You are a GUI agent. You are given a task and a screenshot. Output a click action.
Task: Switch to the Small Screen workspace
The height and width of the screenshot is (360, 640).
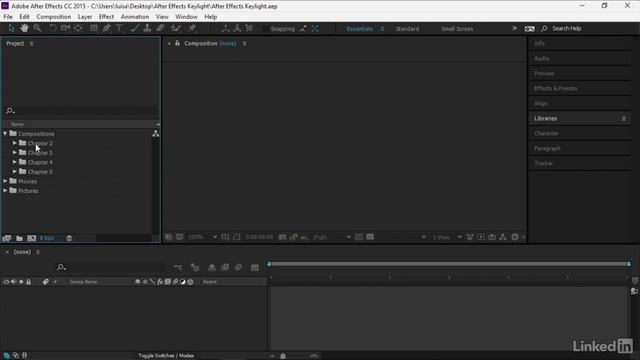(x=457, y=29)
